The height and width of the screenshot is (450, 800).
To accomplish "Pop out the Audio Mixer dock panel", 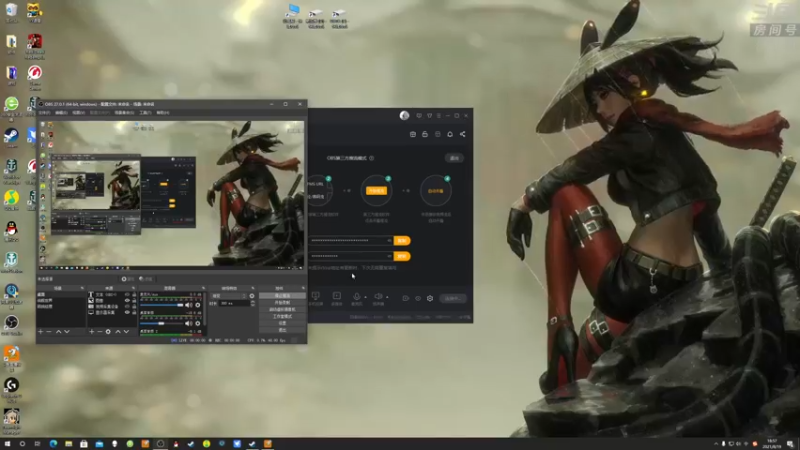I will coord(203,288).
